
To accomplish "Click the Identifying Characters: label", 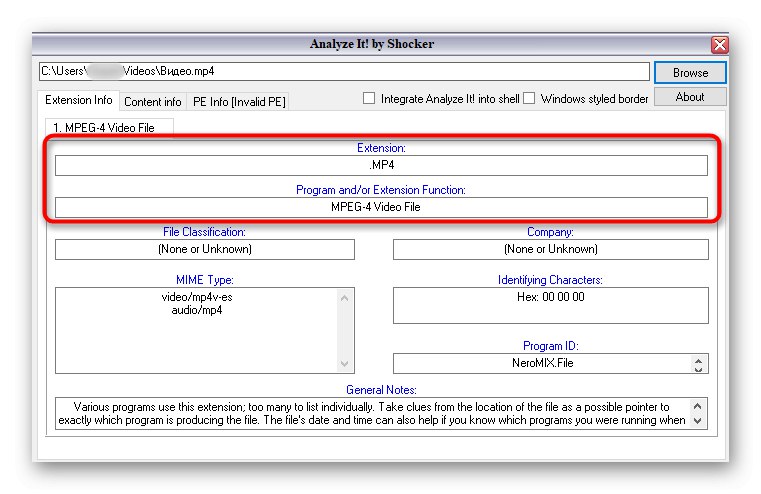I will point(550,280).
